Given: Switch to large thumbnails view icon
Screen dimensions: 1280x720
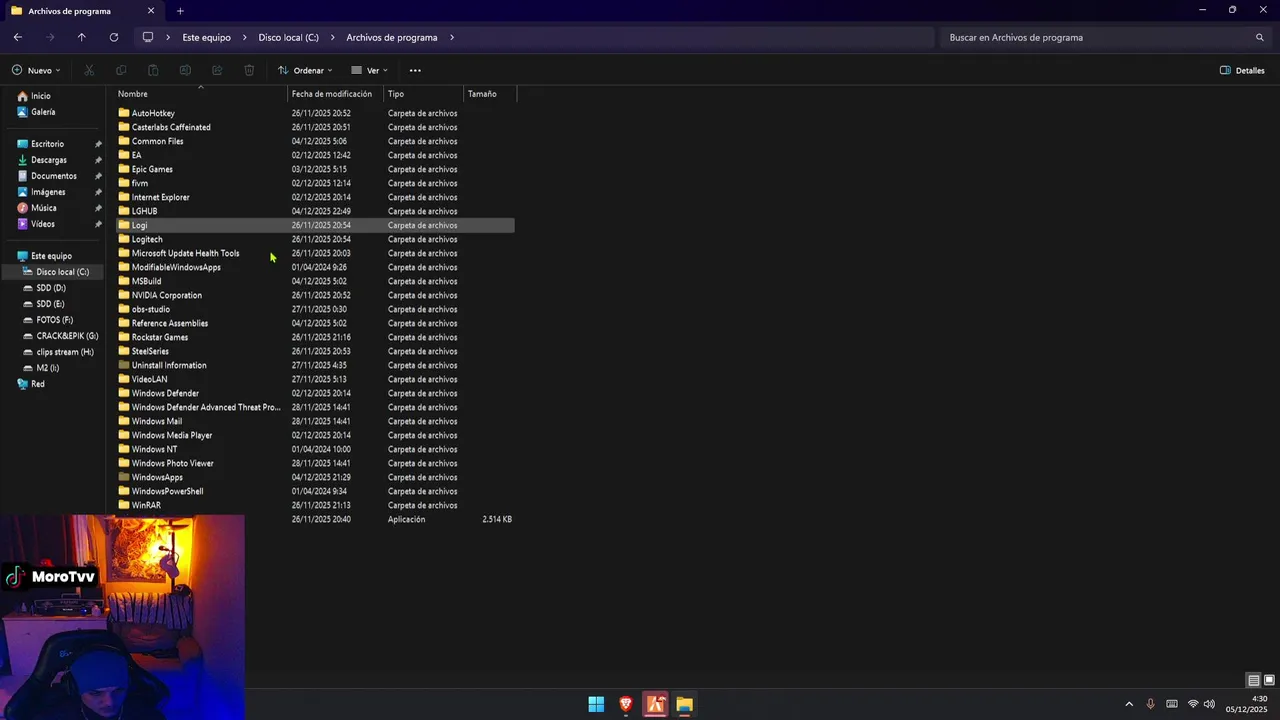Looking at the screenshot, I should click(1268, 680).
